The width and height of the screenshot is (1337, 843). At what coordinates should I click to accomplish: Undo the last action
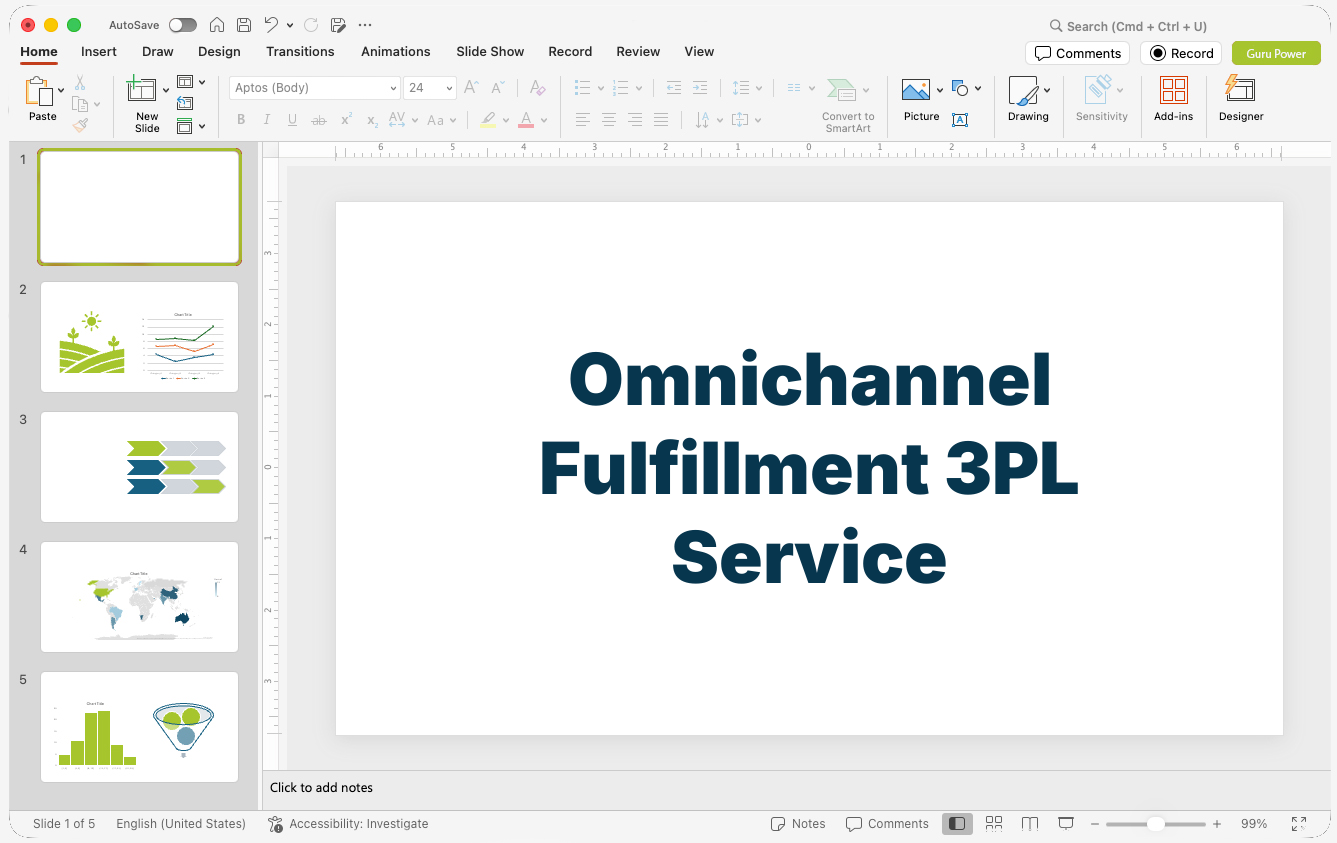coord(271,25)
